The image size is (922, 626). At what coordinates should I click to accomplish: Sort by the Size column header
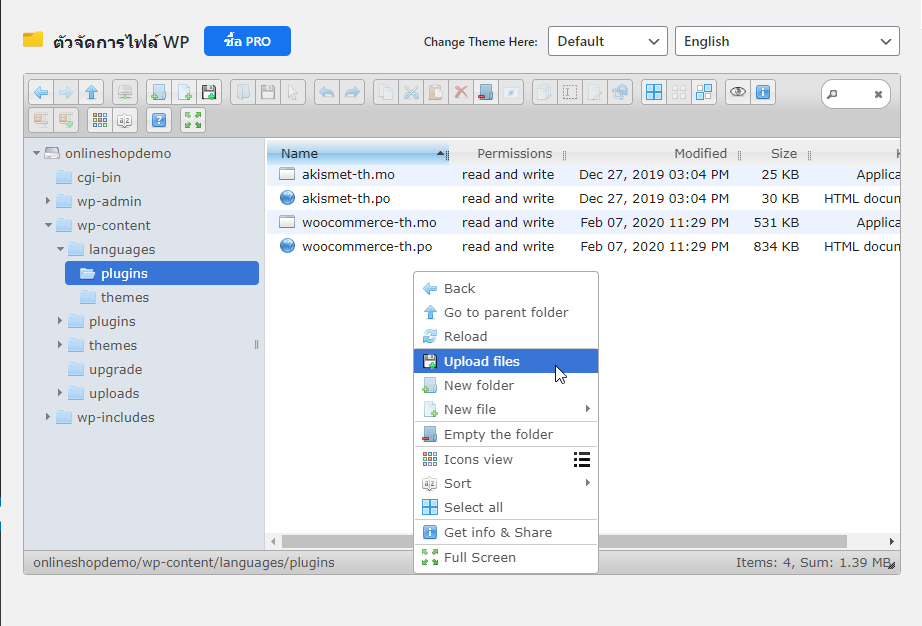pos(774,153)
